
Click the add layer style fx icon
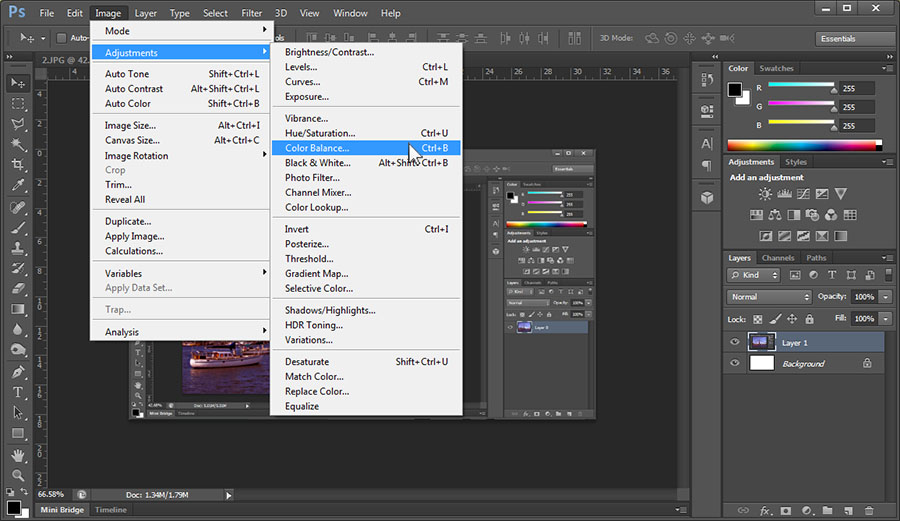tap(764, 510)
